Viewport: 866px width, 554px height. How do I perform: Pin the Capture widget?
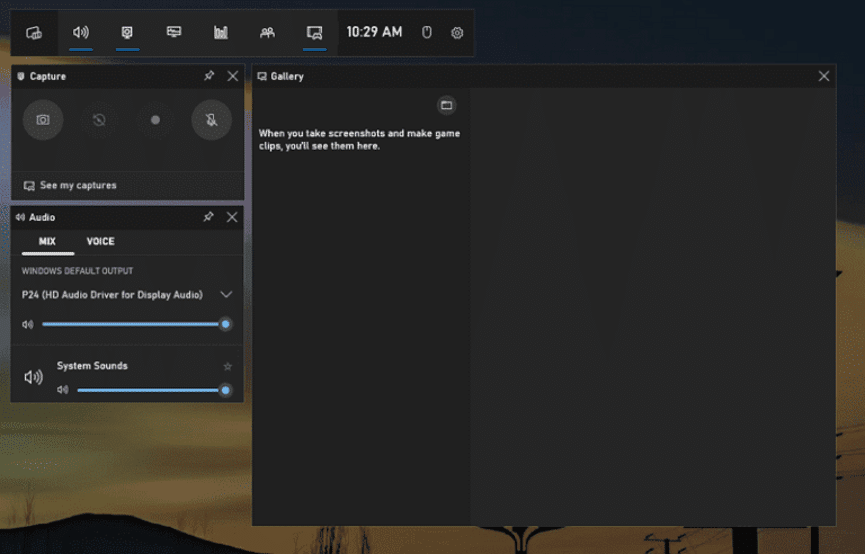click(x=209, y=76)
